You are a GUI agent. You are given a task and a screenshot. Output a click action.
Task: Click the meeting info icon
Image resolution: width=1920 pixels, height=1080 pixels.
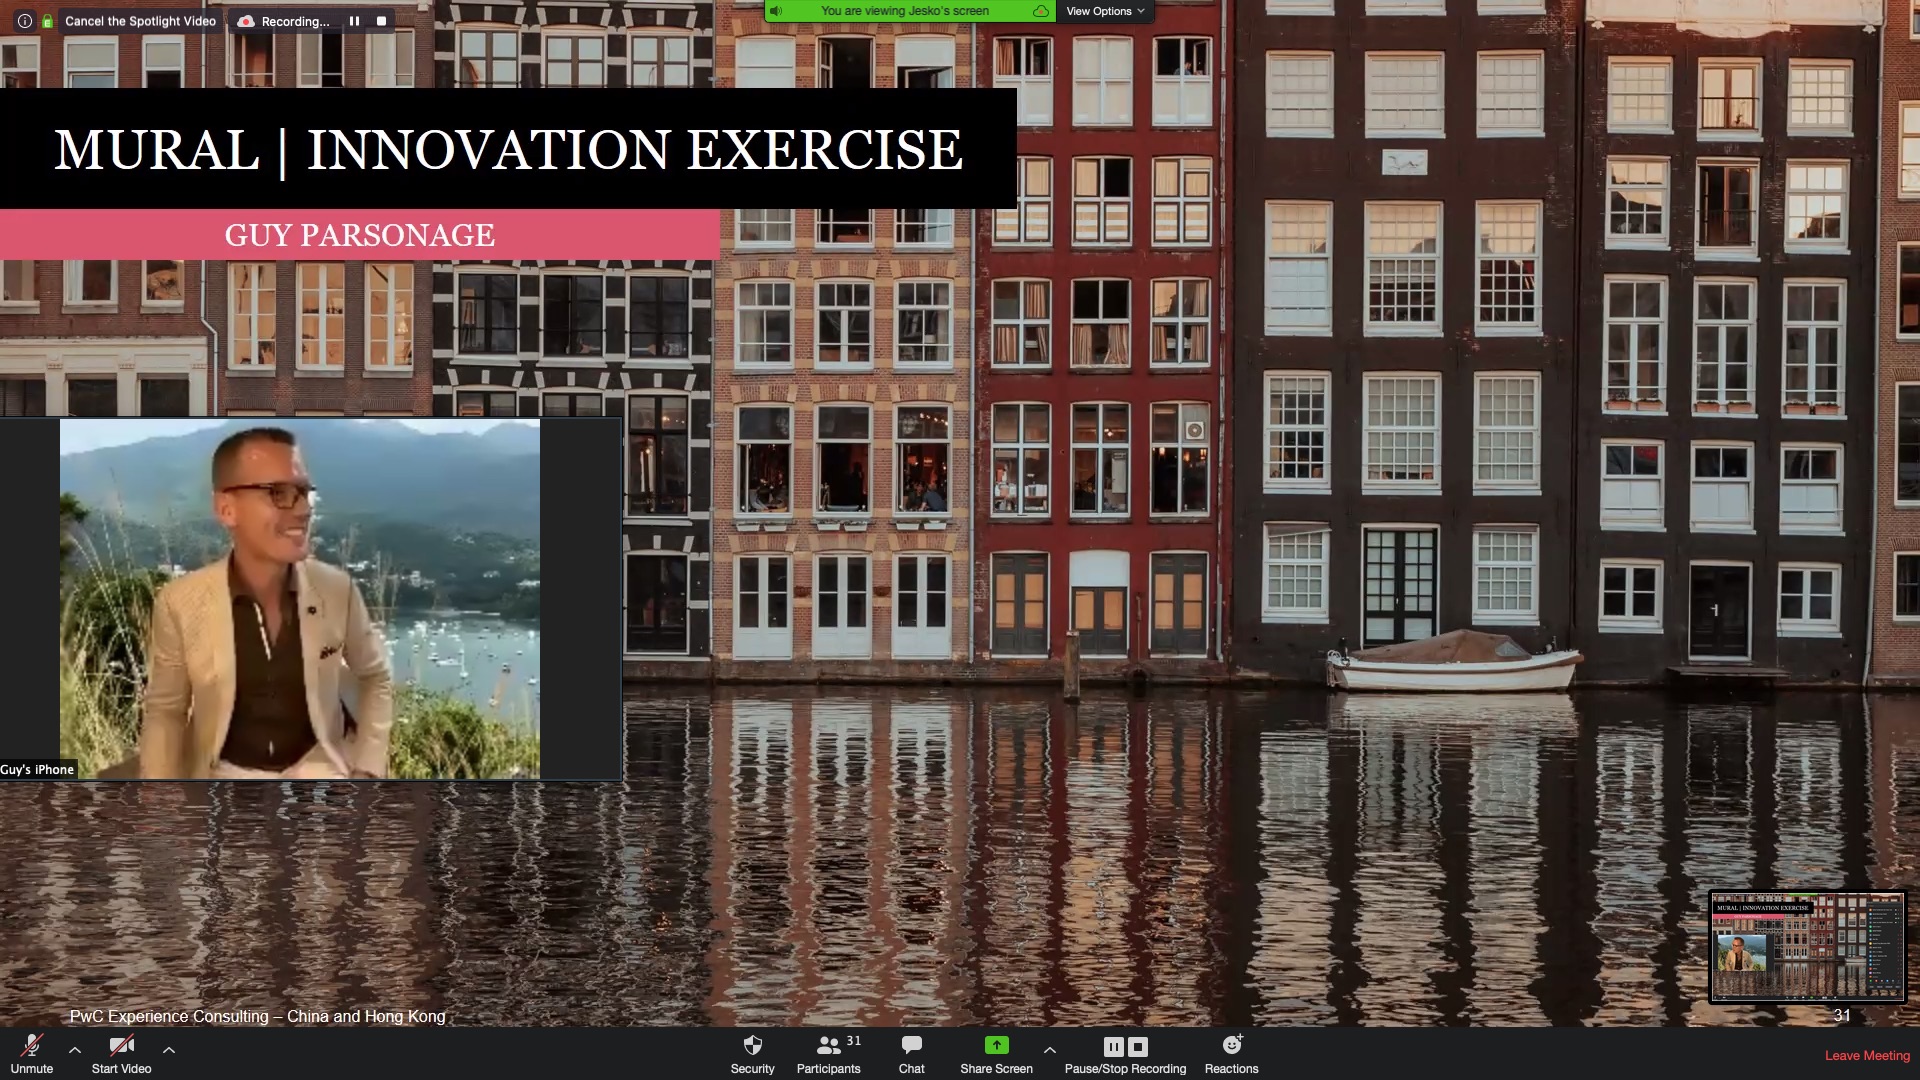click(24, 21)
